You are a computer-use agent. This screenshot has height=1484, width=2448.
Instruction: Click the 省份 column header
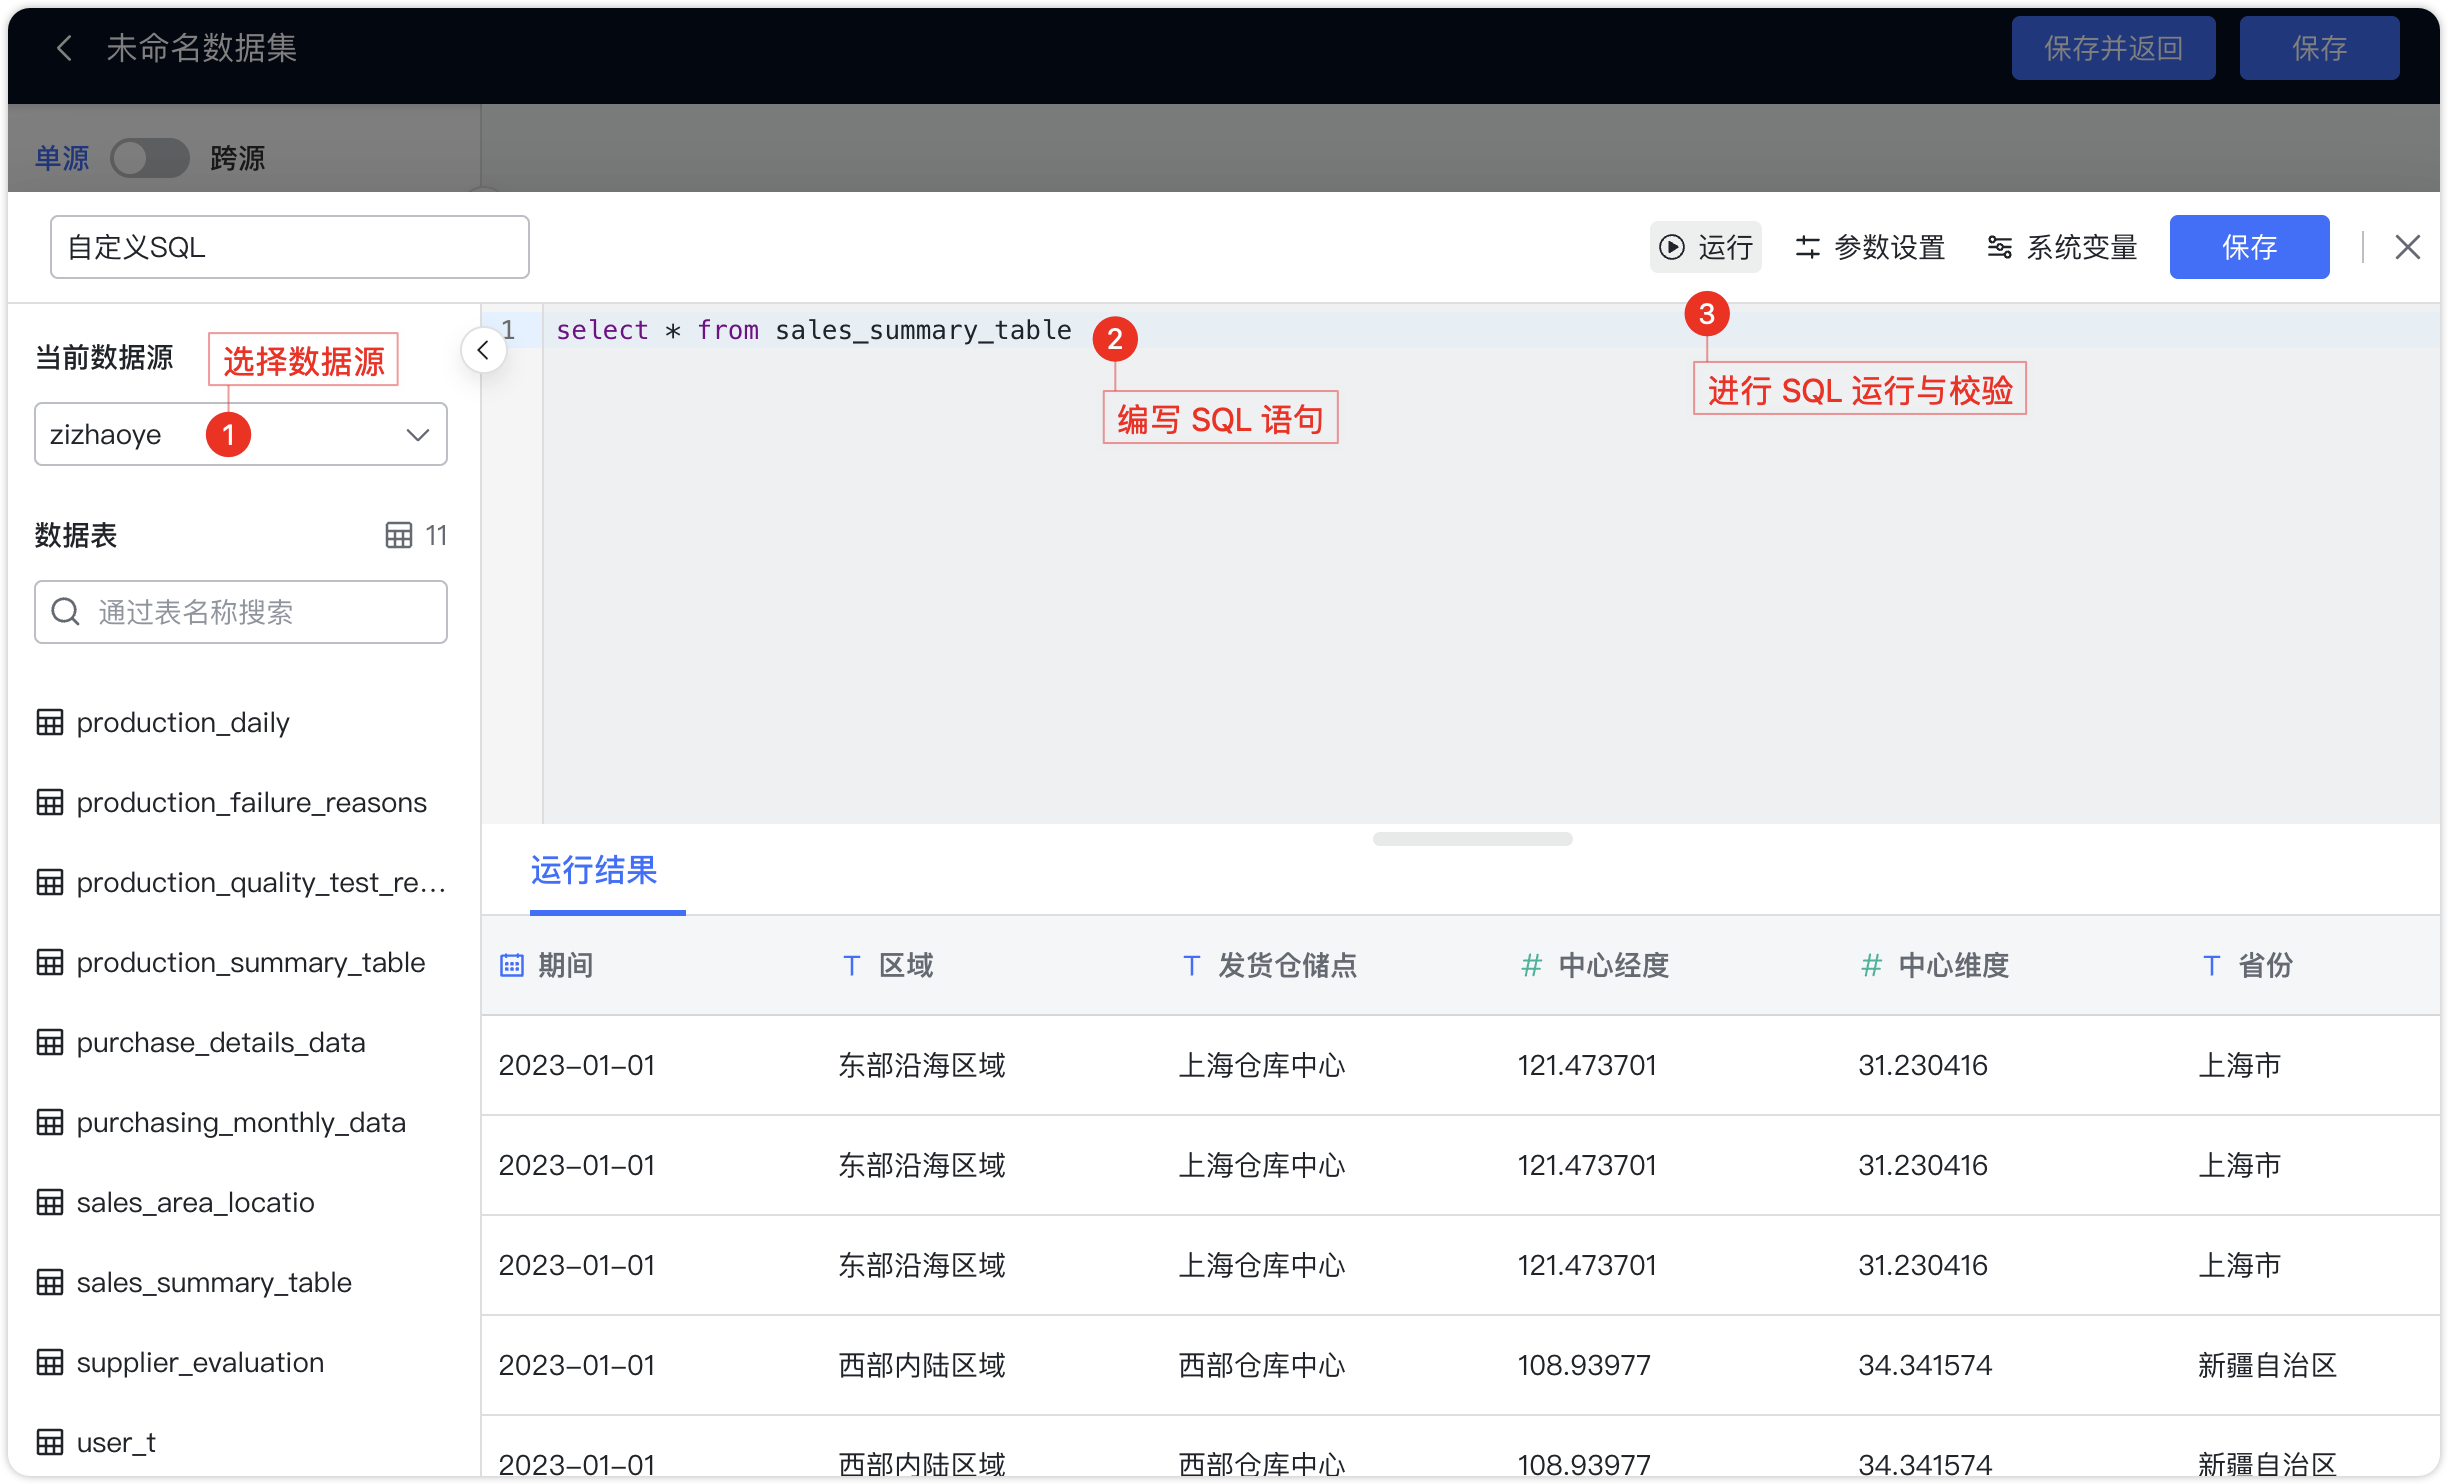click(2266, 965)
